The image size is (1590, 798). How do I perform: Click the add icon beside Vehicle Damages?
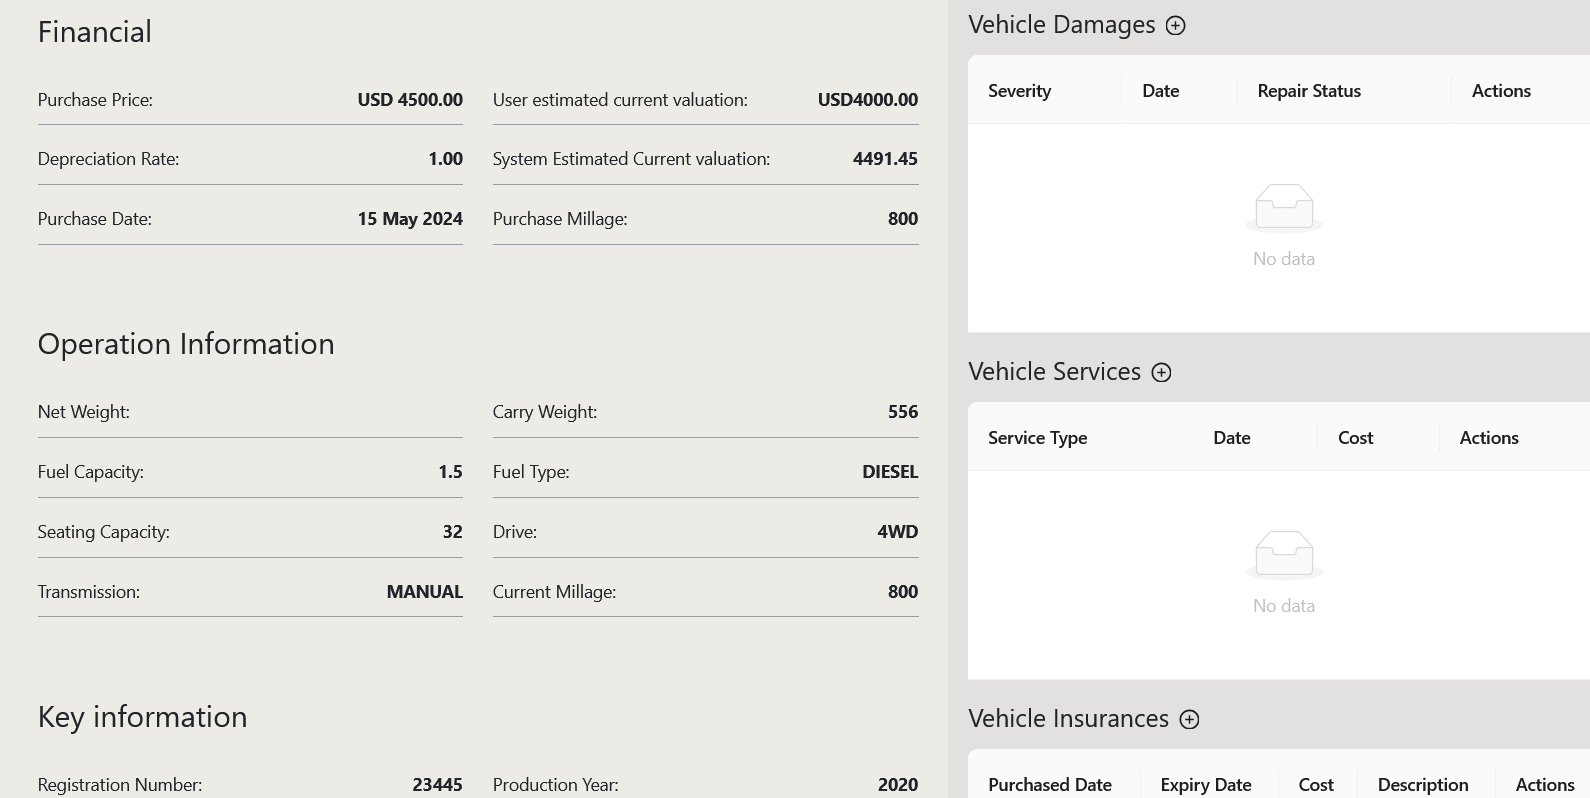coord(1176,26)
